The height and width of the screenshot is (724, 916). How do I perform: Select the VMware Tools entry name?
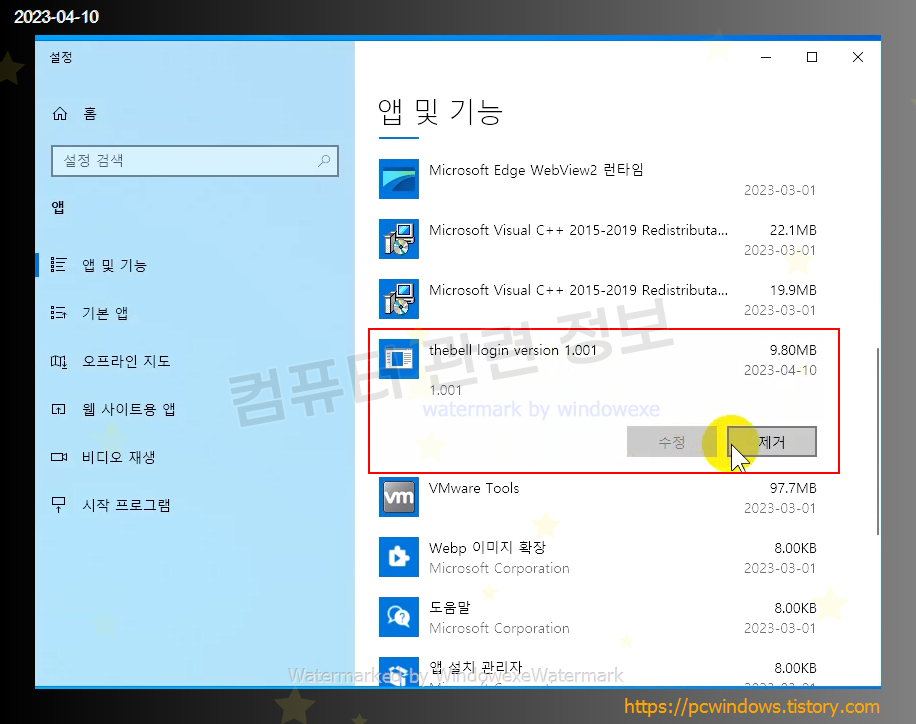coord(474,488)
